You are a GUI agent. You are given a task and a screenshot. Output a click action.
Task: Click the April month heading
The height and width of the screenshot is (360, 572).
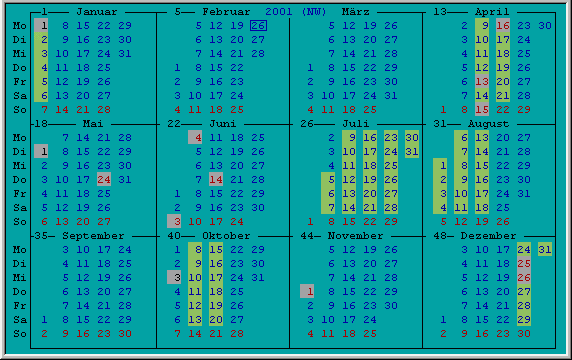[492, 12]
